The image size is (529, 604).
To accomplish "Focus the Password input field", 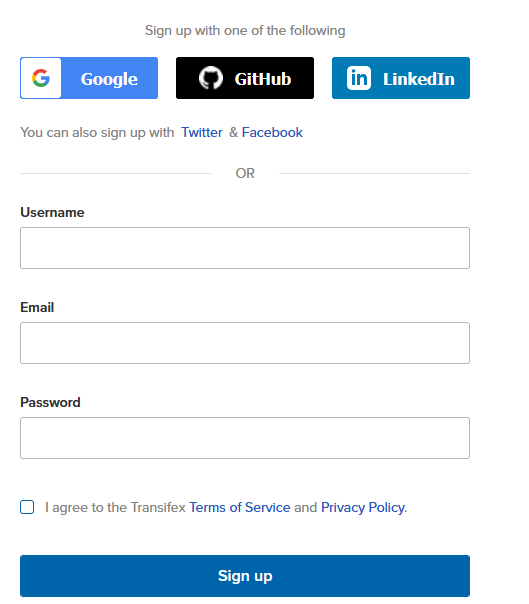I will click(245, 438).
